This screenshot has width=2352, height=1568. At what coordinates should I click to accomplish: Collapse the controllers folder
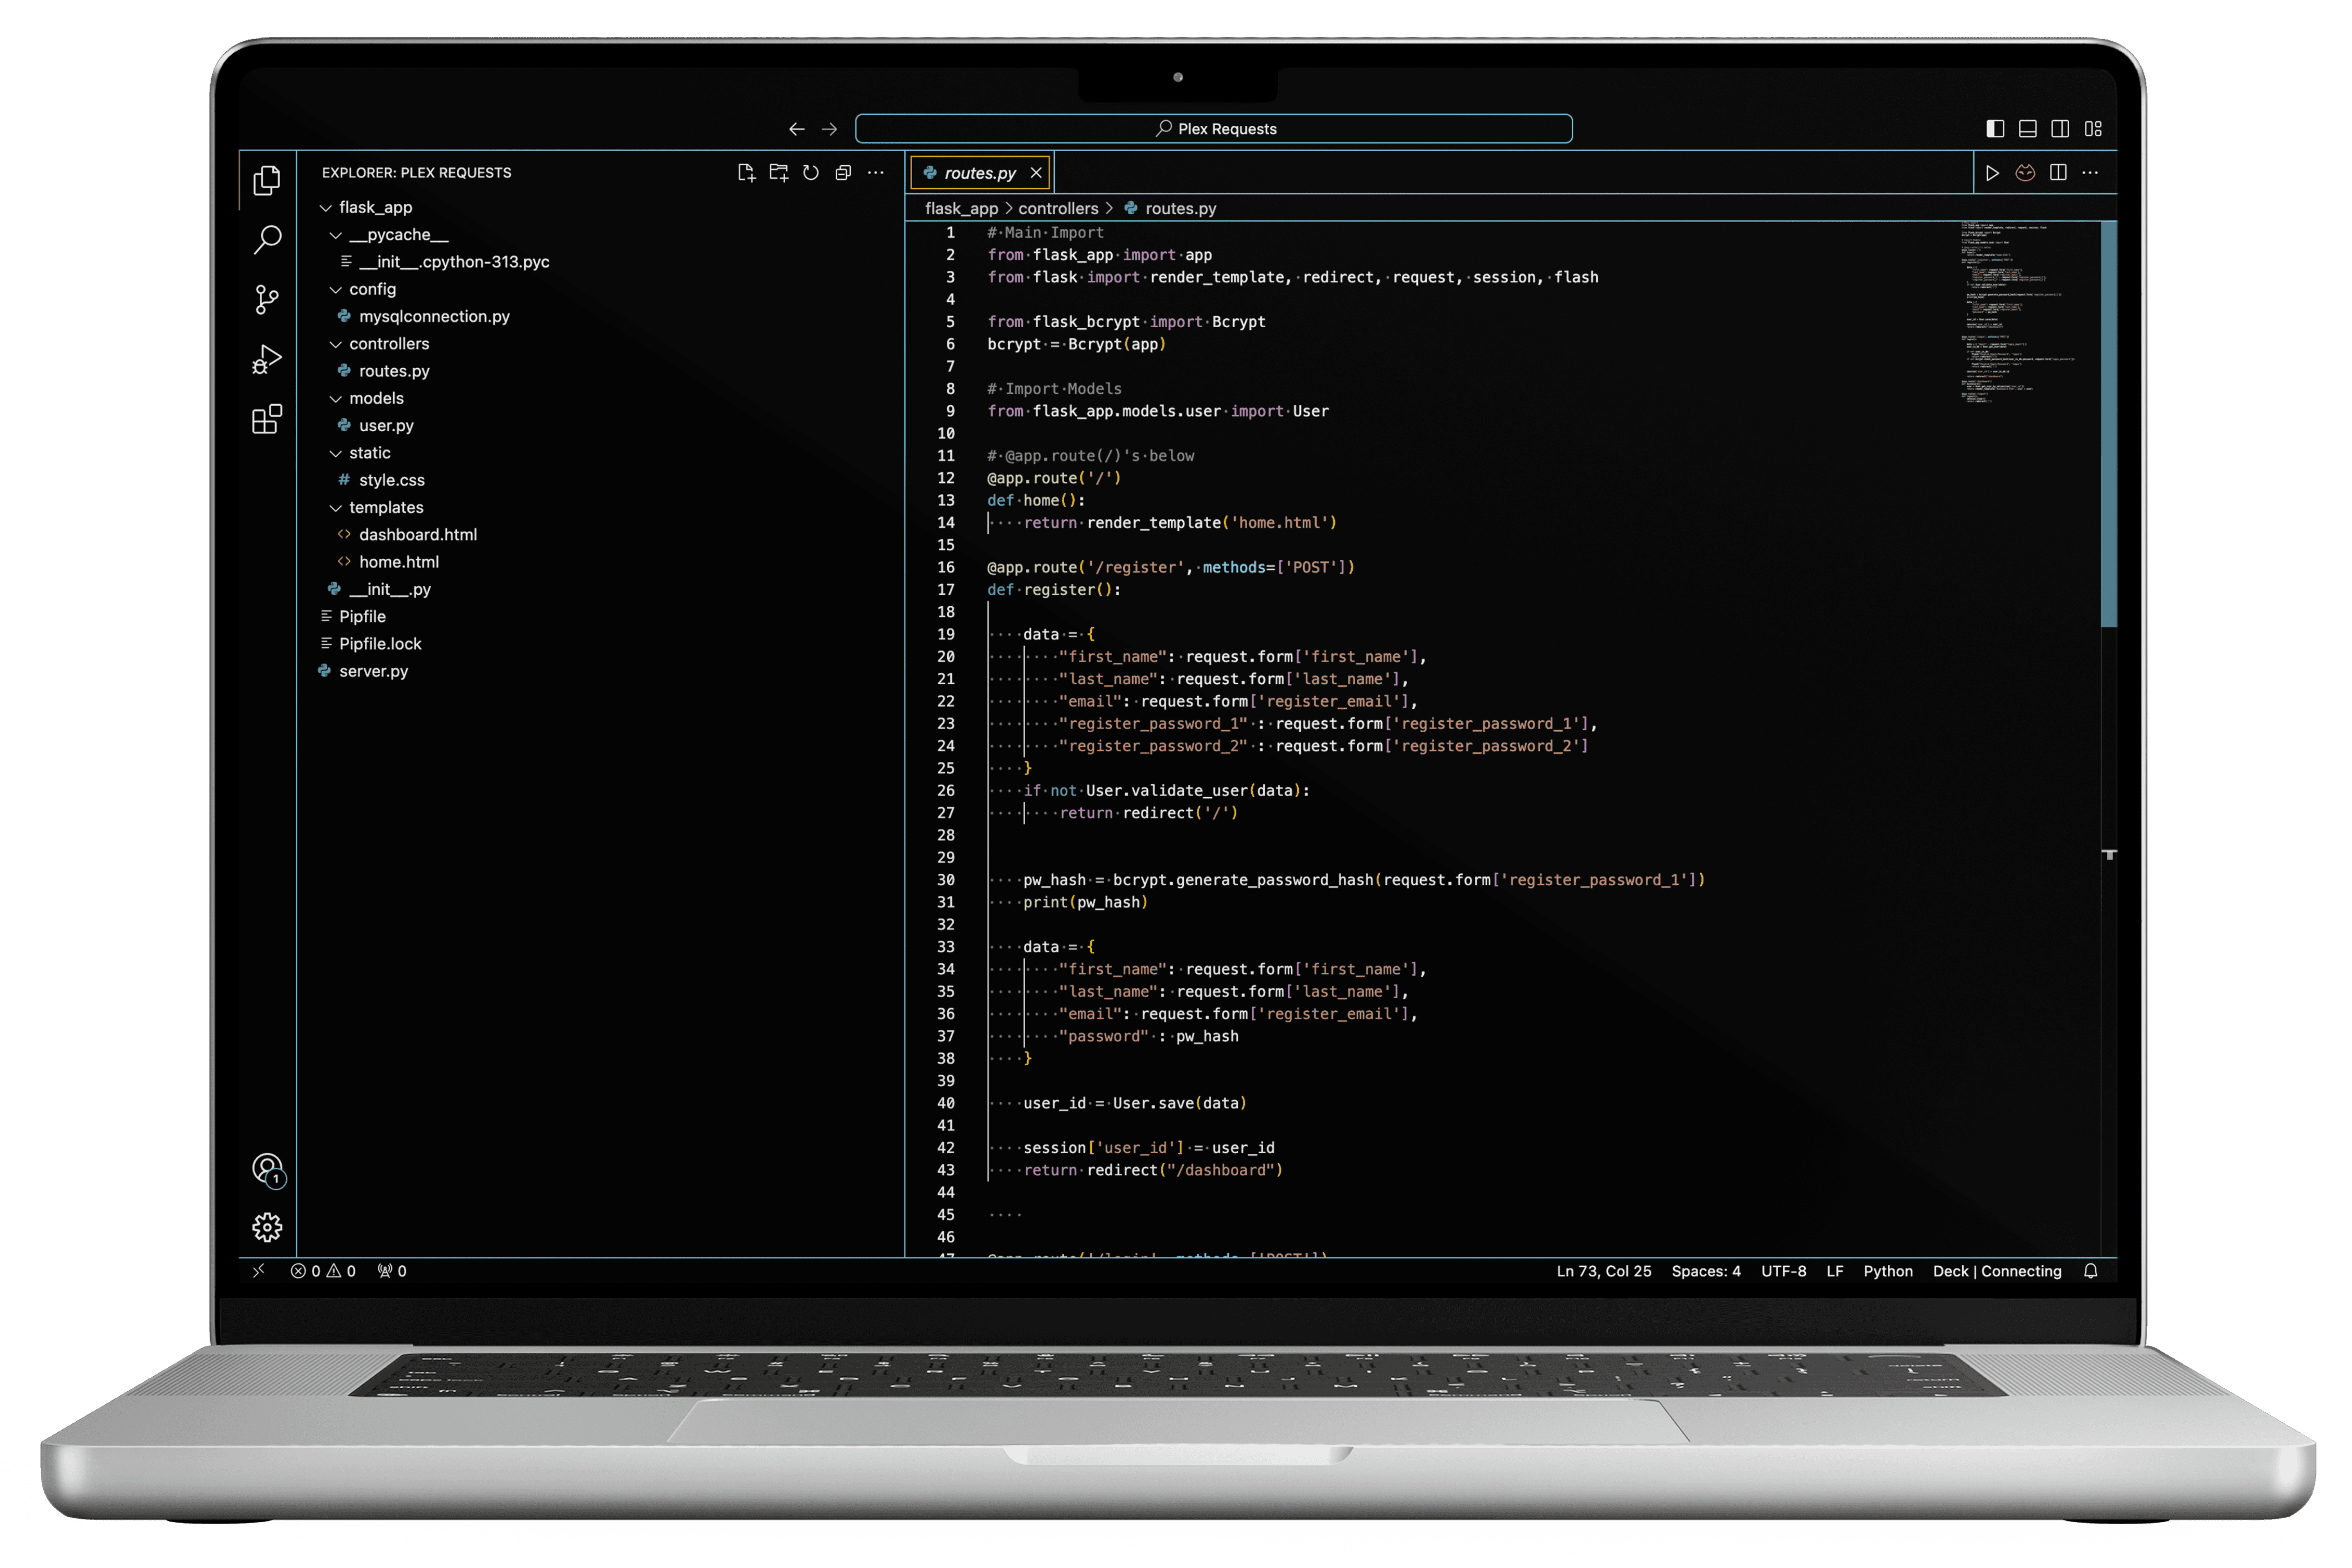[389, 343]
